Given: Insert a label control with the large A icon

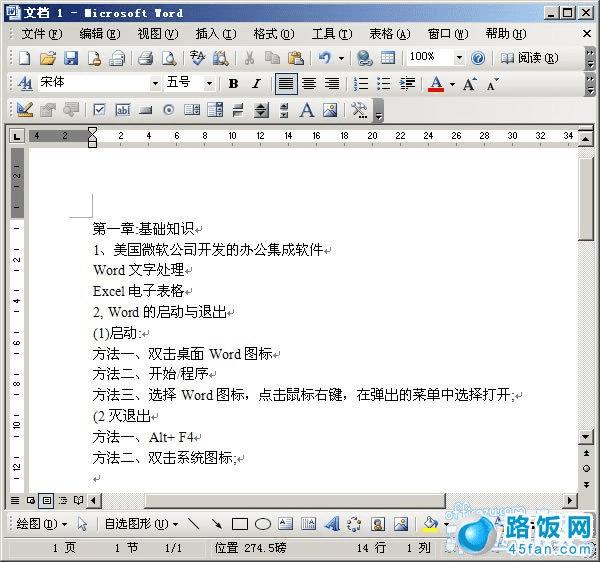Looking at the screenshot, I should pyautogui.click(x=307, y=110).
